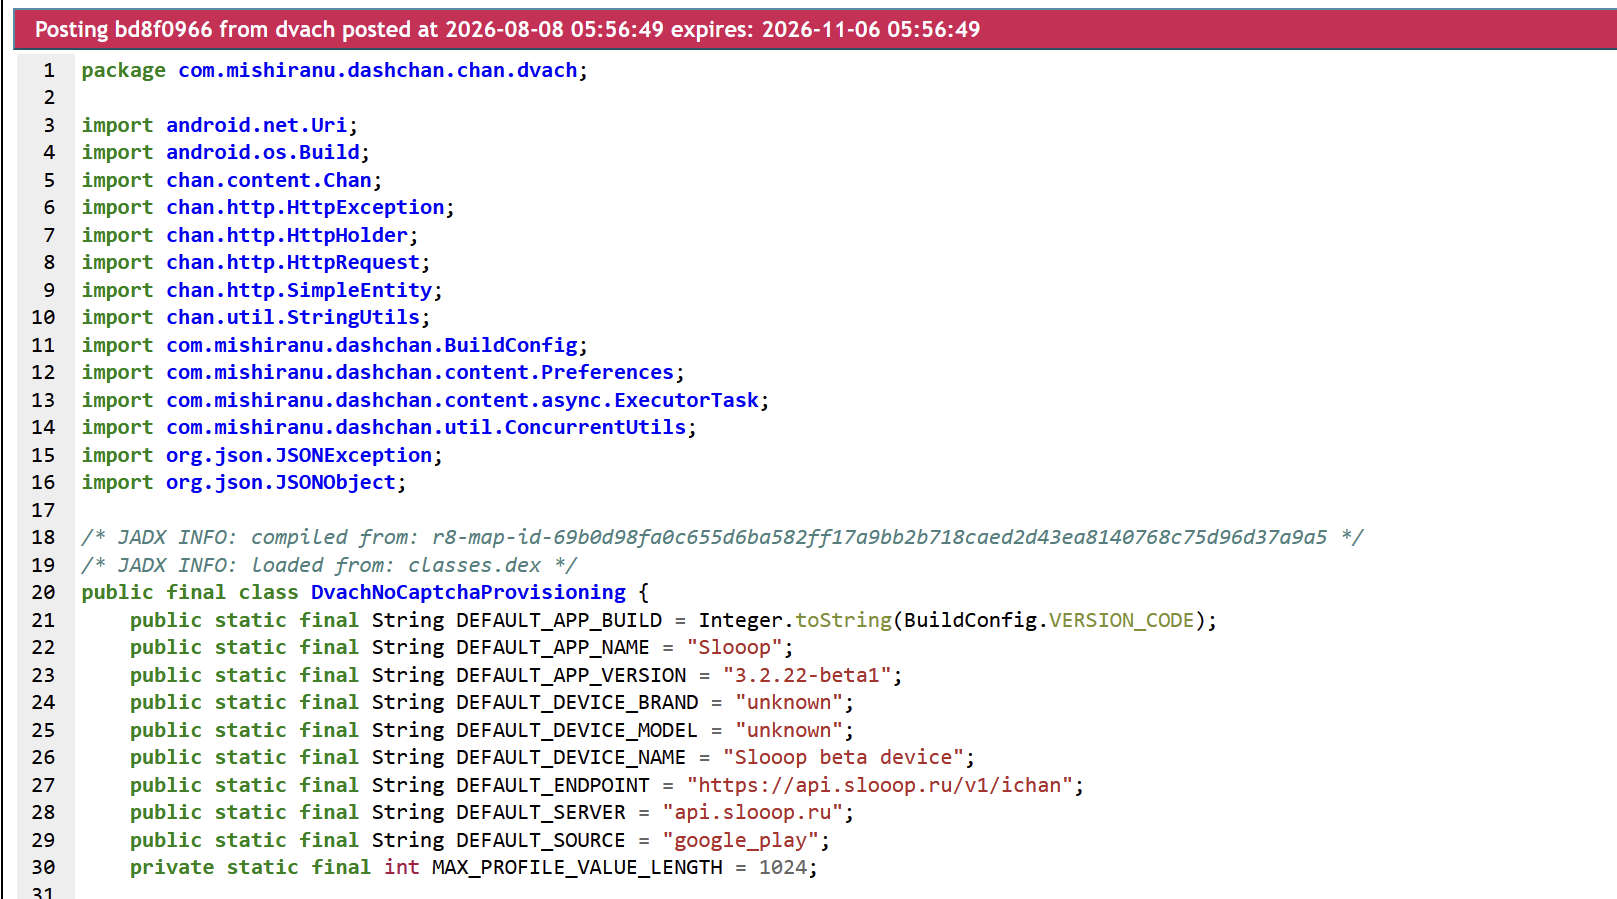Click the 'loaded from: classes.dex' comment
This screenshot has height=899, width=1617.
click(x=329, y=565)
